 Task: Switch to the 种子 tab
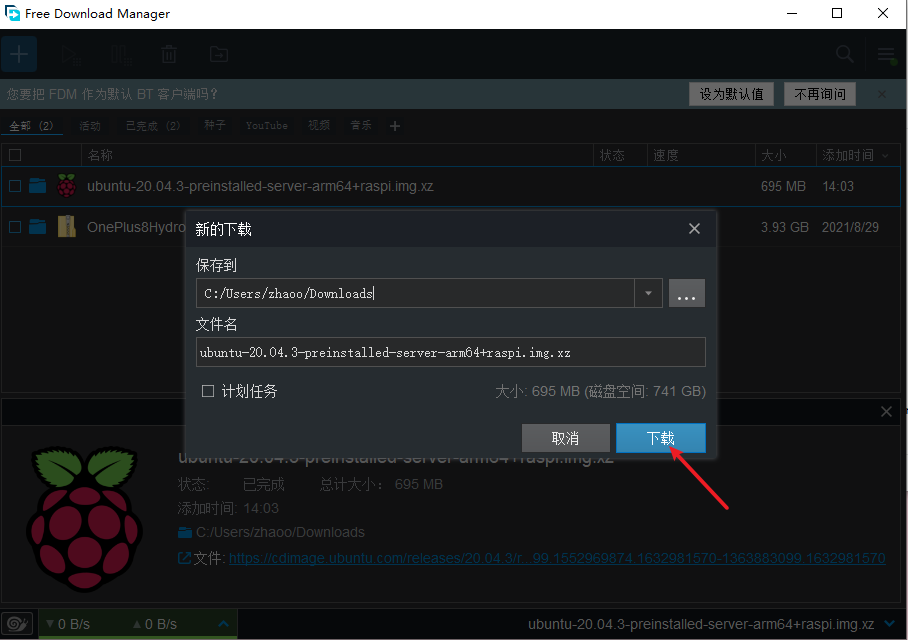pyautogui.click(x=214, y=125)
